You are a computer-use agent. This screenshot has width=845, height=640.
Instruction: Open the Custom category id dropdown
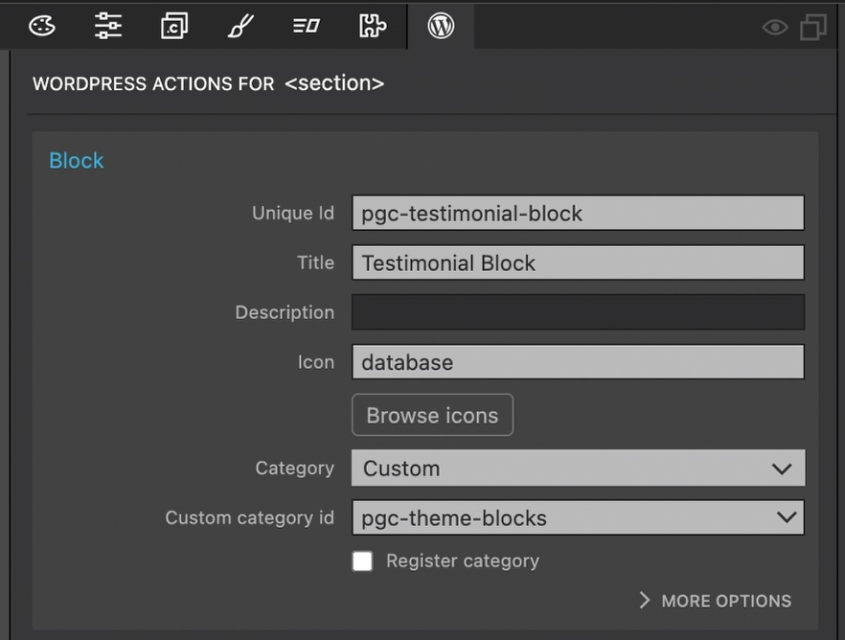coord(578,518)
